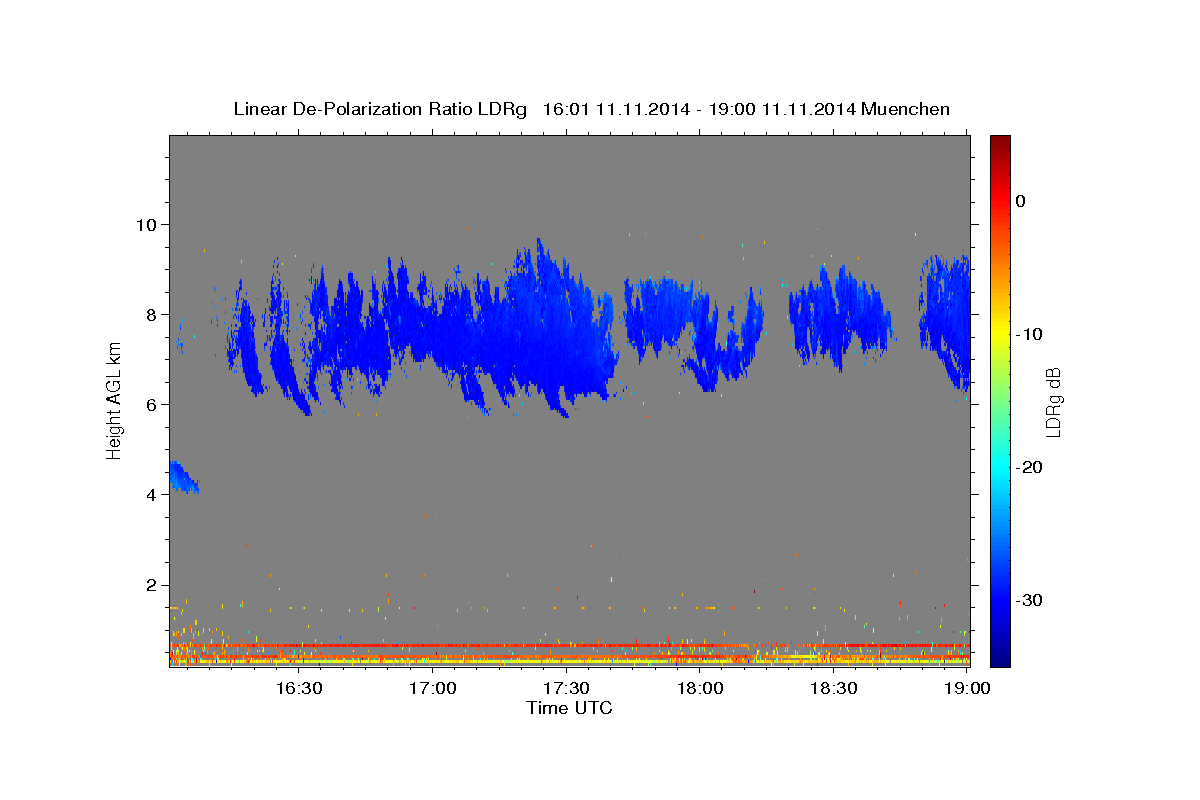Select the 18:30 time tick label
This screenshot has width=1200, height=800.
pyautogui.click(x=834, y=688)
